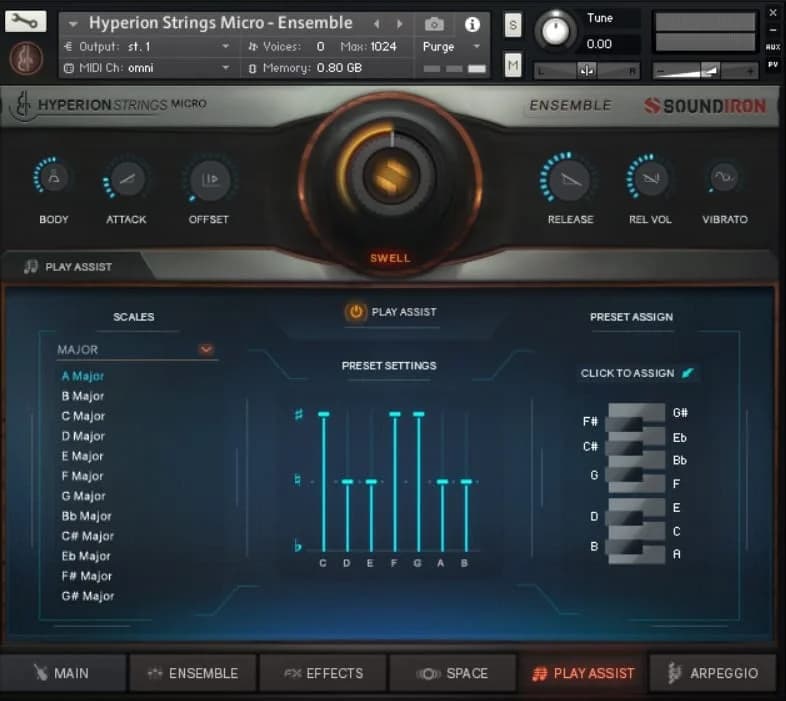
Task: Expand the Major scales dropdown
Action: pos(206,349)
